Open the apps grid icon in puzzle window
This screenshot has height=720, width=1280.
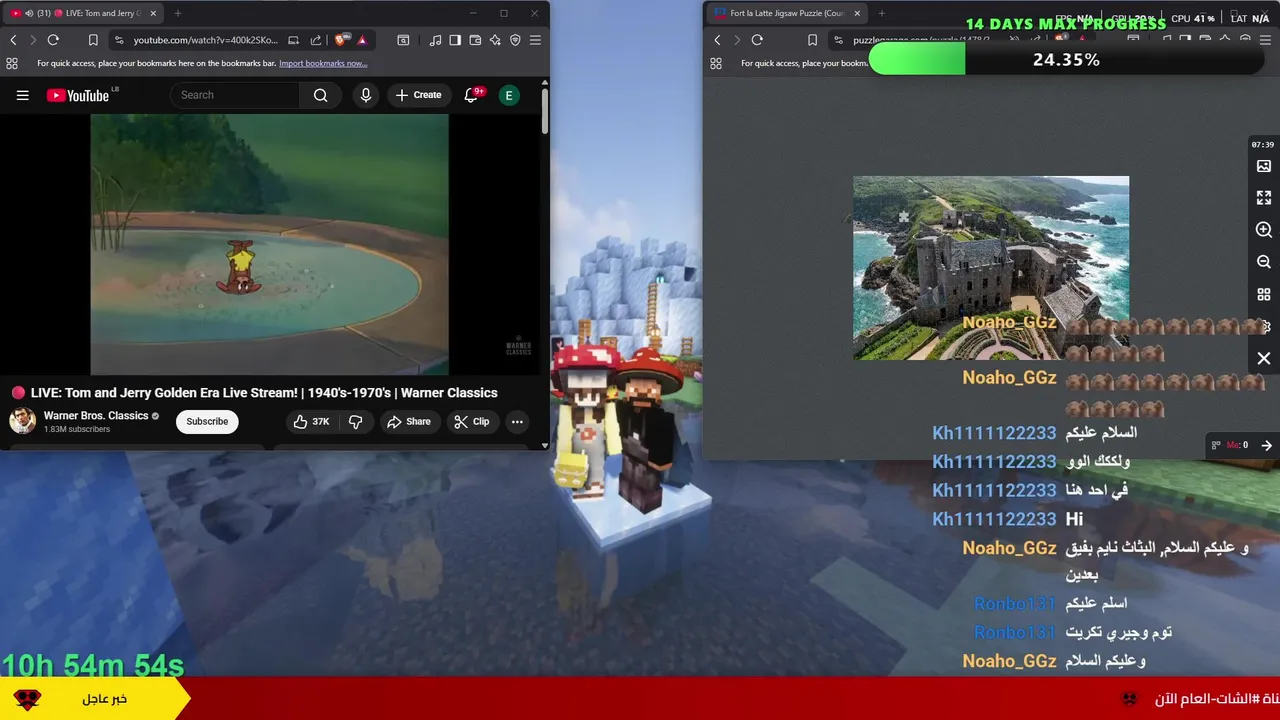coord(716,63)
